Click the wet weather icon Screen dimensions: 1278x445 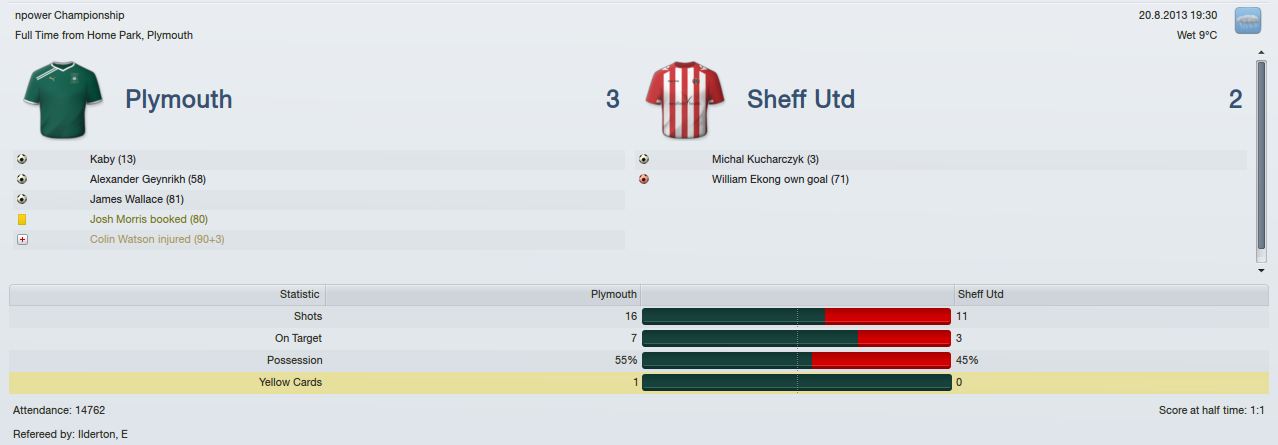(1247, 21)
